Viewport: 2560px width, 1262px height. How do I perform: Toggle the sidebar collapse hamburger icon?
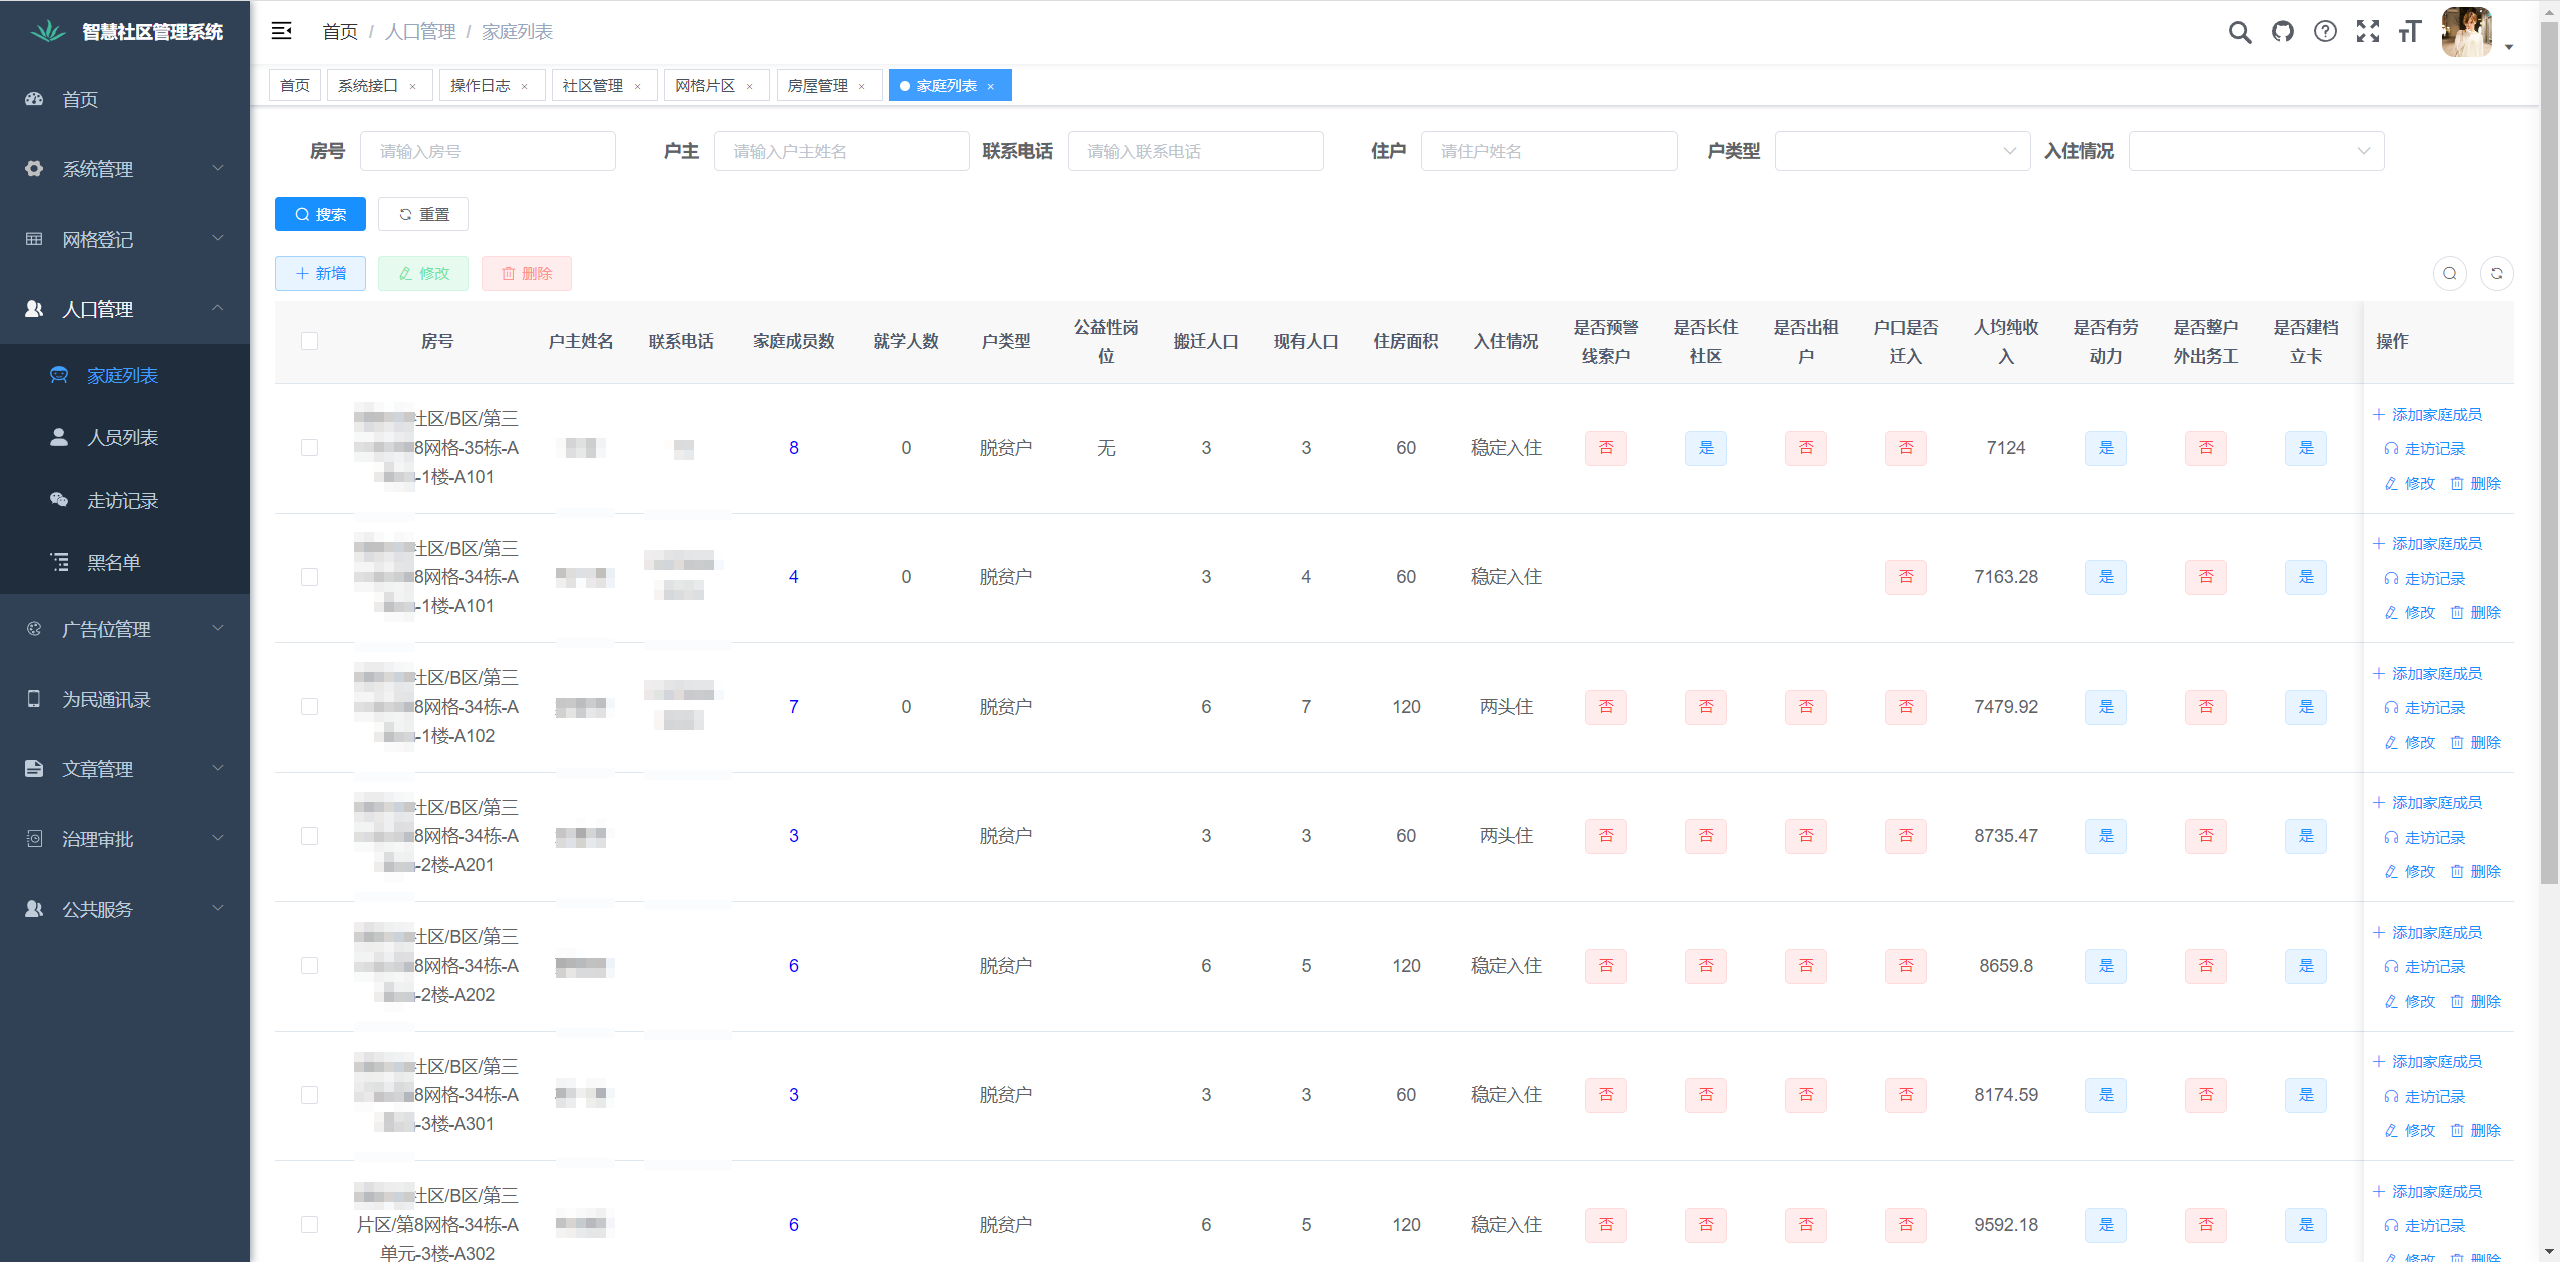click(x=282, y=31)
